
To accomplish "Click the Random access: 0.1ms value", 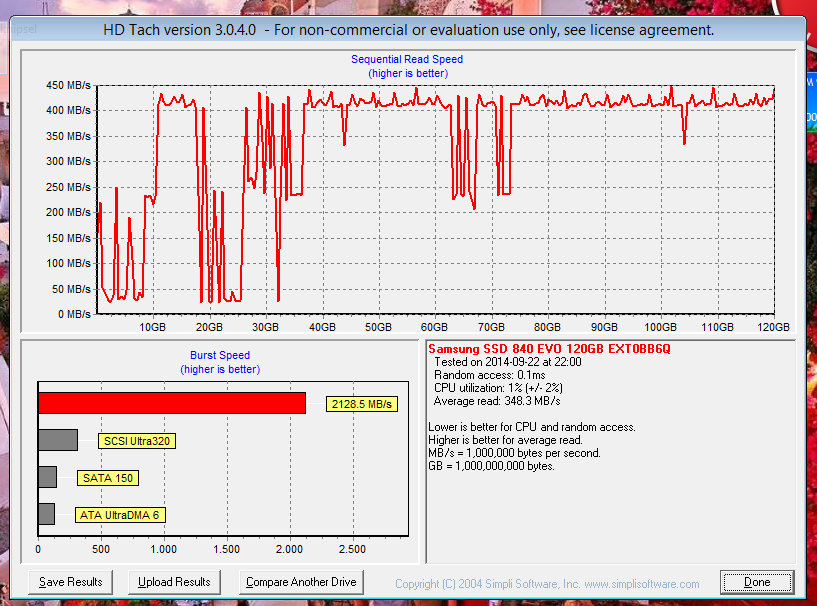I will (x=490, y=375).
